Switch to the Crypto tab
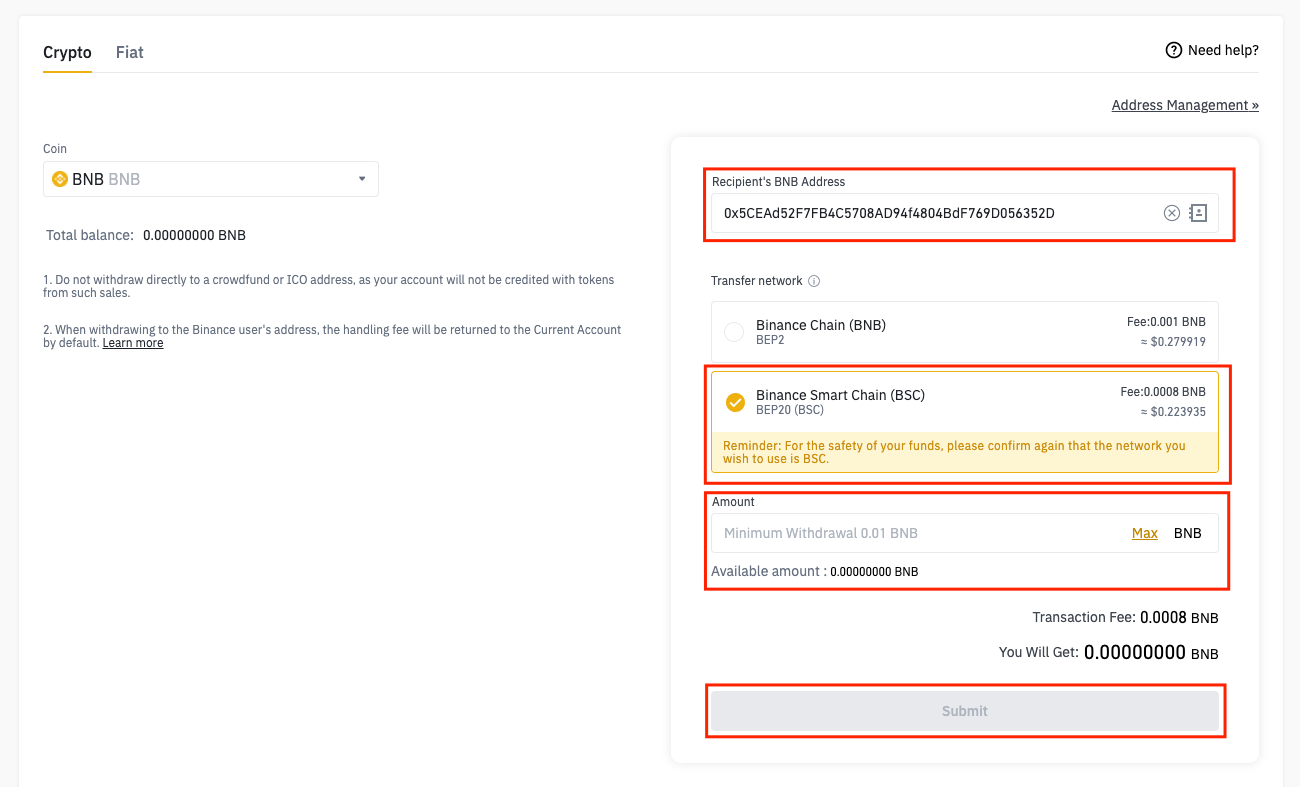Viewport: 1300px width, 787px height. 67,52
